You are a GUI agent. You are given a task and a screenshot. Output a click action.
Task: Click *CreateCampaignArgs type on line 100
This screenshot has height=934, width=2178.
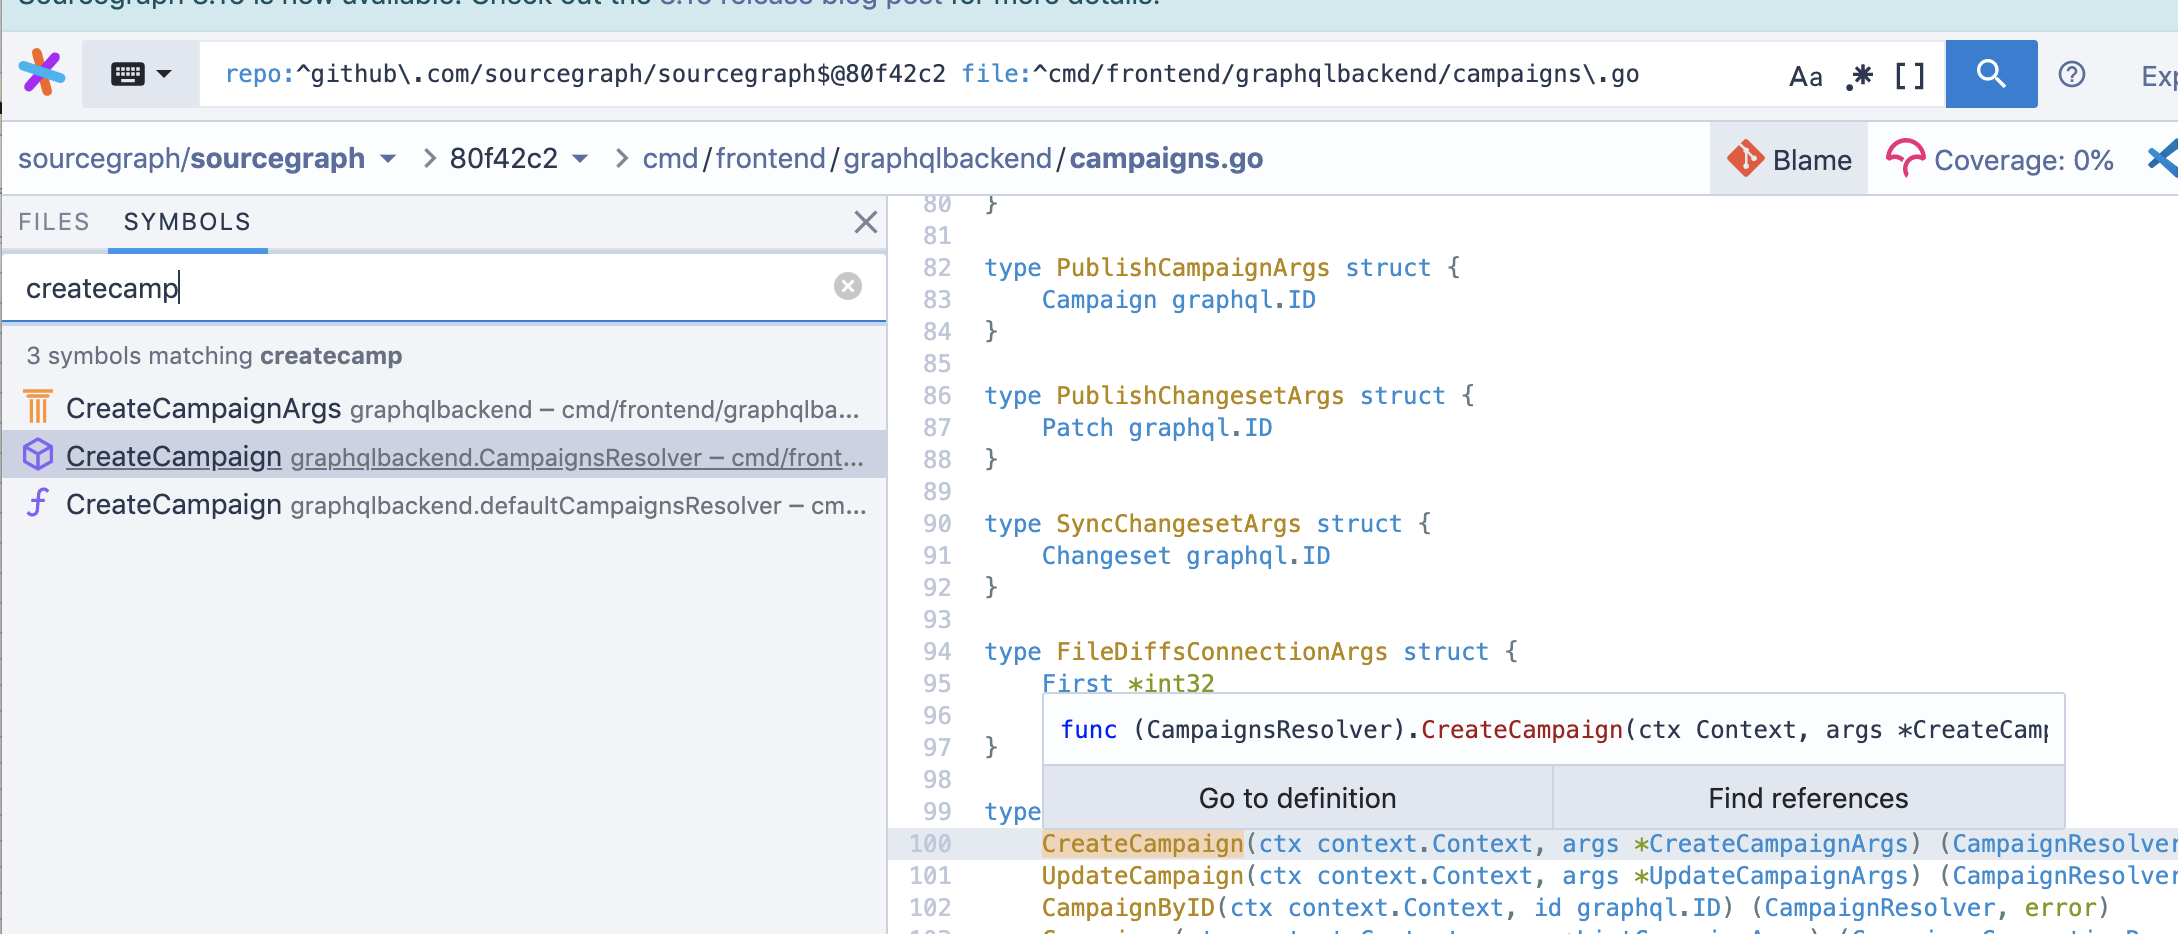coord(1771,844)
